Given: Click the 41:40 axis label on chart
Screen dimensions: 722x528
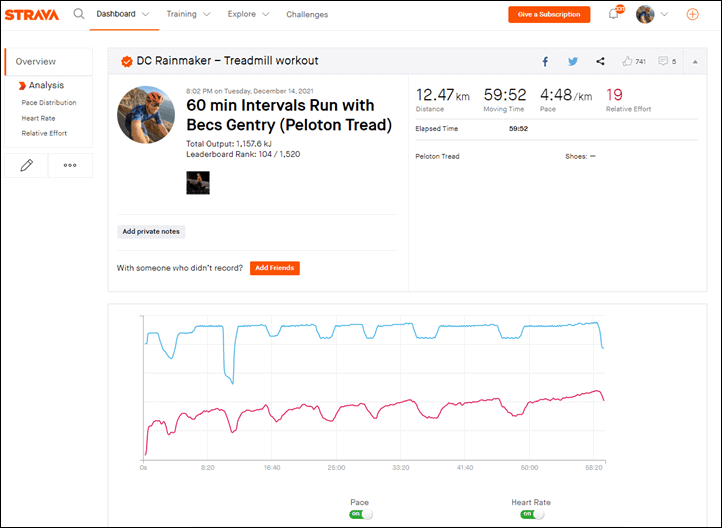Looking at the screenshot, I should (x=465, y=468).
